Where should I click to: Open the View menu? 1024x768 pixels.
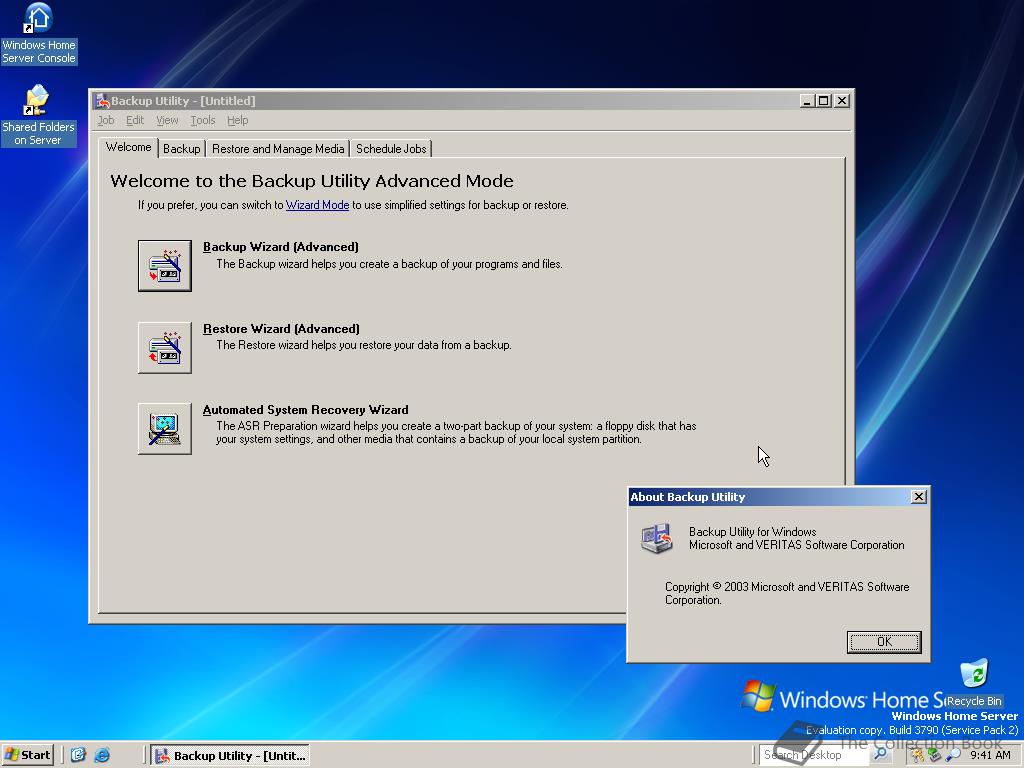click(167, 120)
